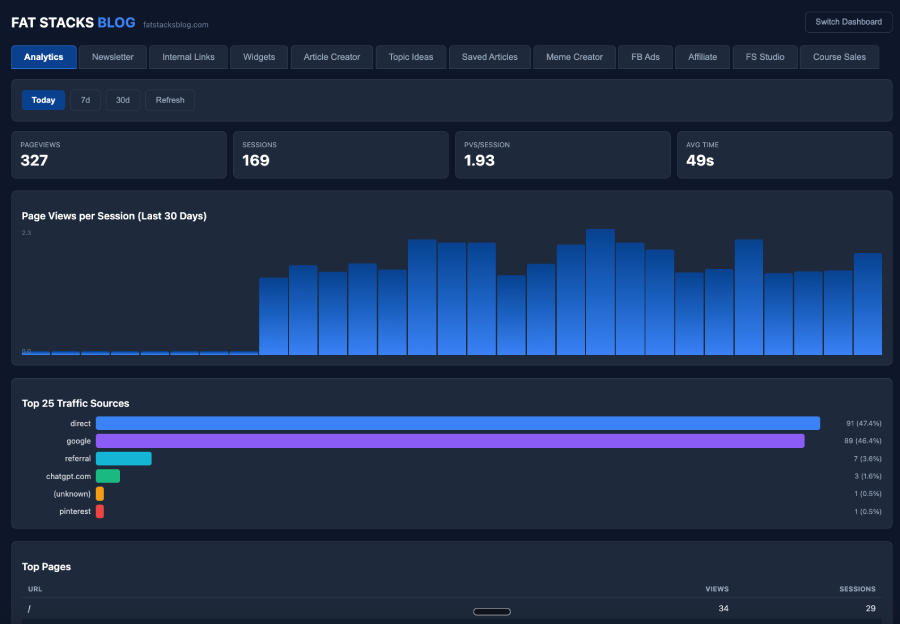900x624 pixels.
Task: Switch the date range to 7d
Action: pos(85,100)
